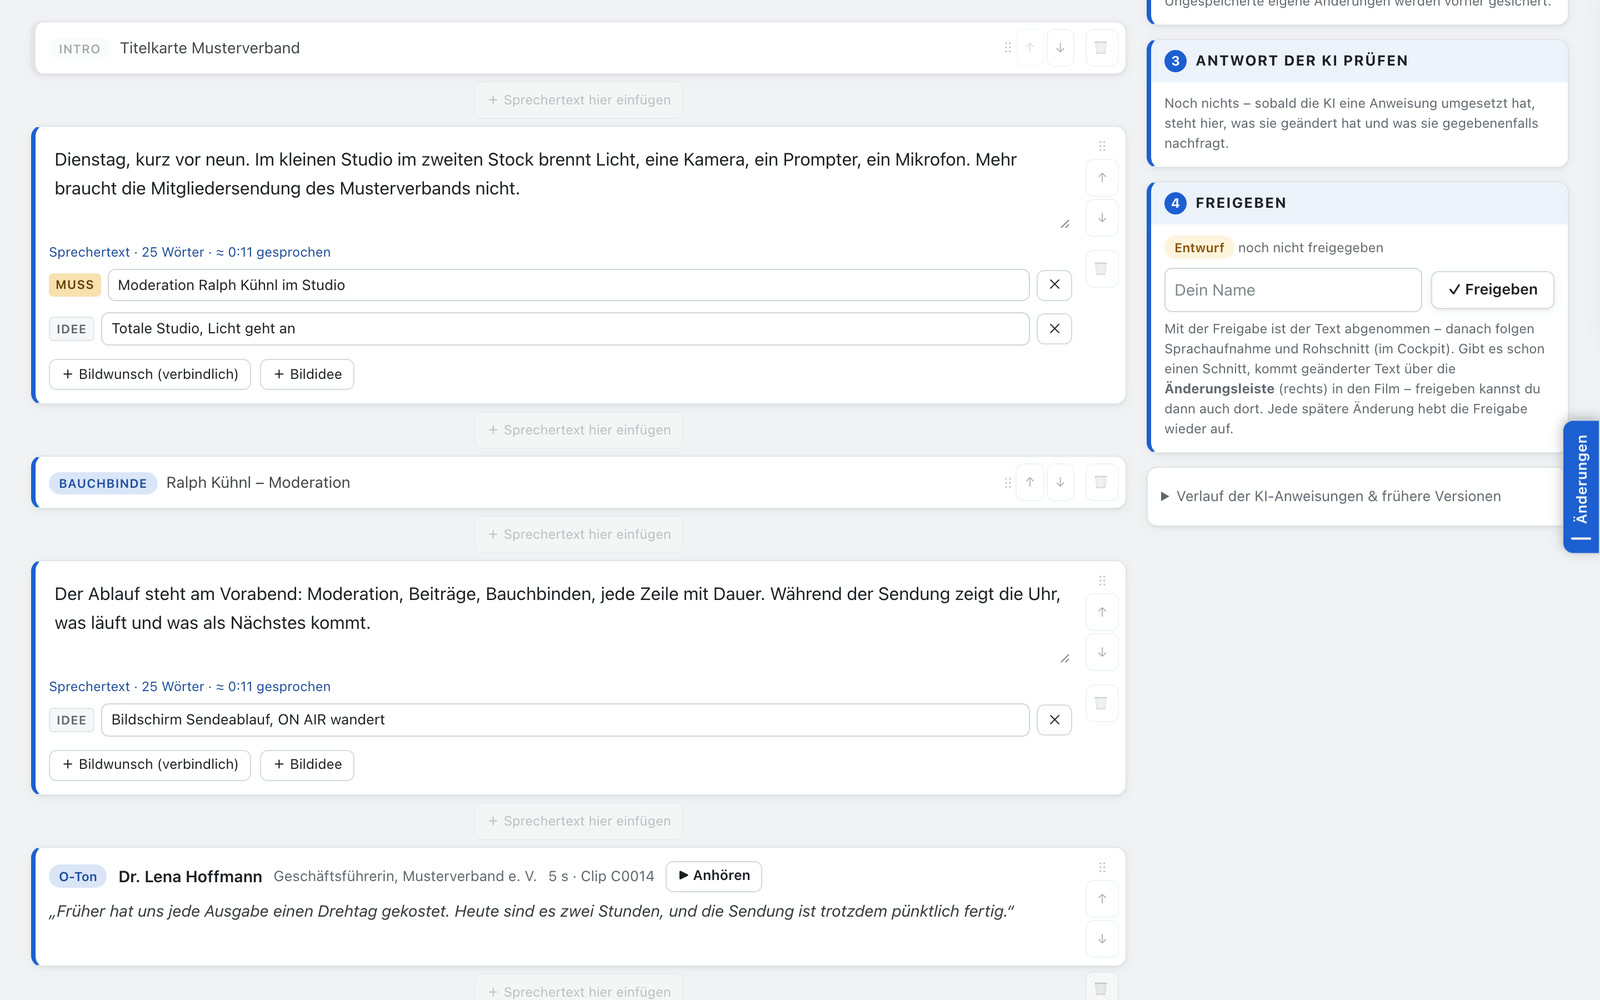Move the 'Der Ablauf steht am Vorabend' block up
Viewport: 1600px width, 1000px height.
tap(1102, 612)
